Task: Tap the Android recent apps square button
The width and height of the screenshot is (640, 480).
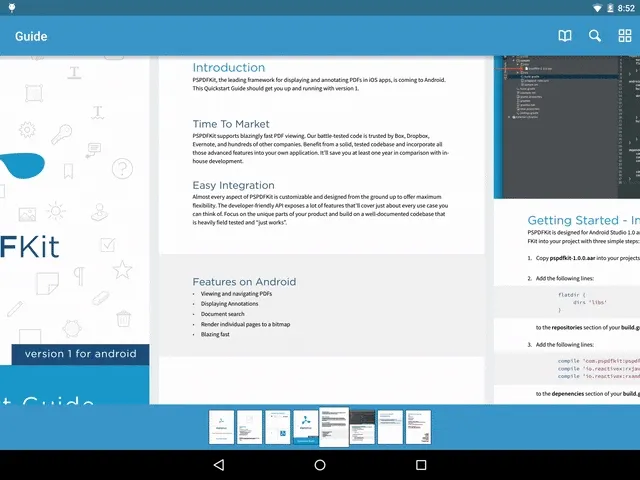Action: 421,465
